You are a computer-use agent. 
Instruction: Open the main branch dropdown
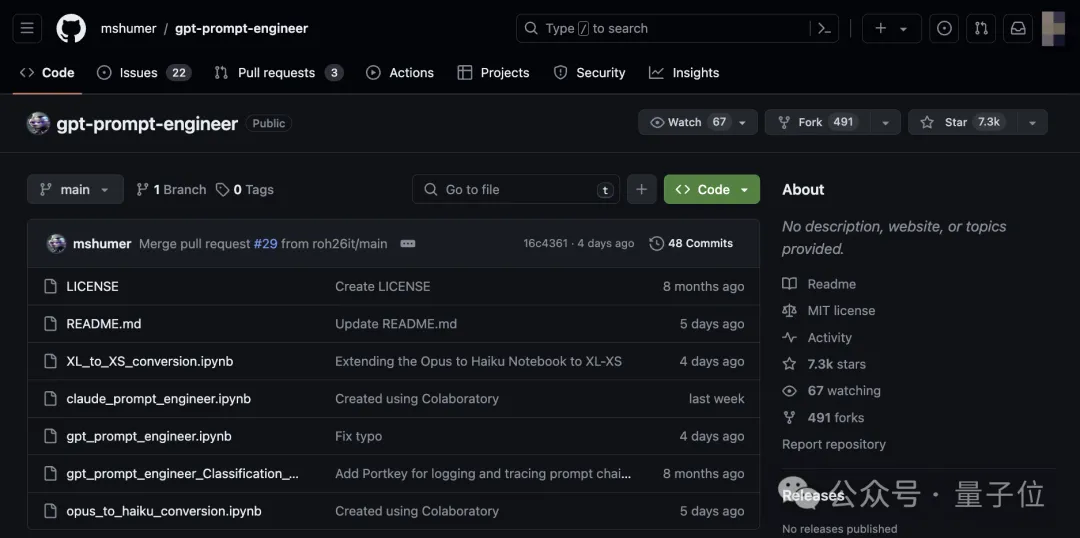click(75, 189)
